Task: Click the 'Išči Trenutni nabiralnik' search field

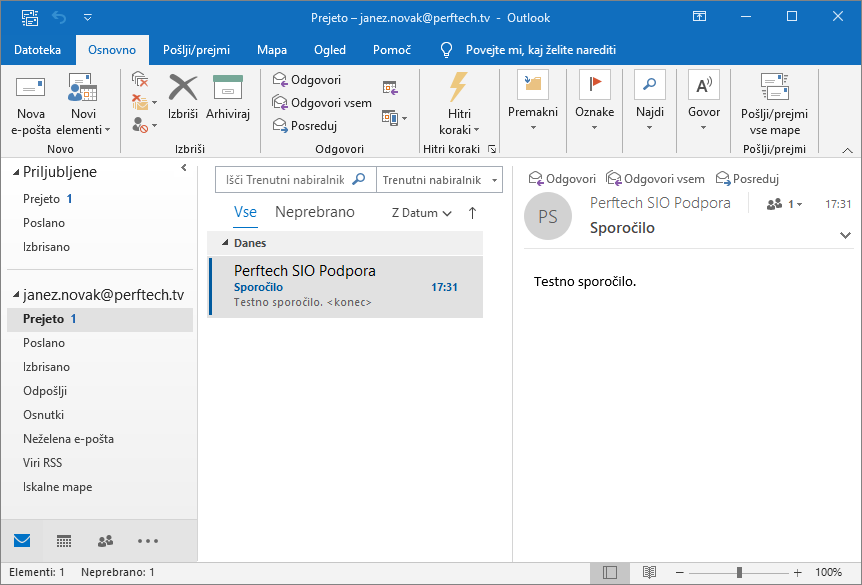Action: click(295, 180)
